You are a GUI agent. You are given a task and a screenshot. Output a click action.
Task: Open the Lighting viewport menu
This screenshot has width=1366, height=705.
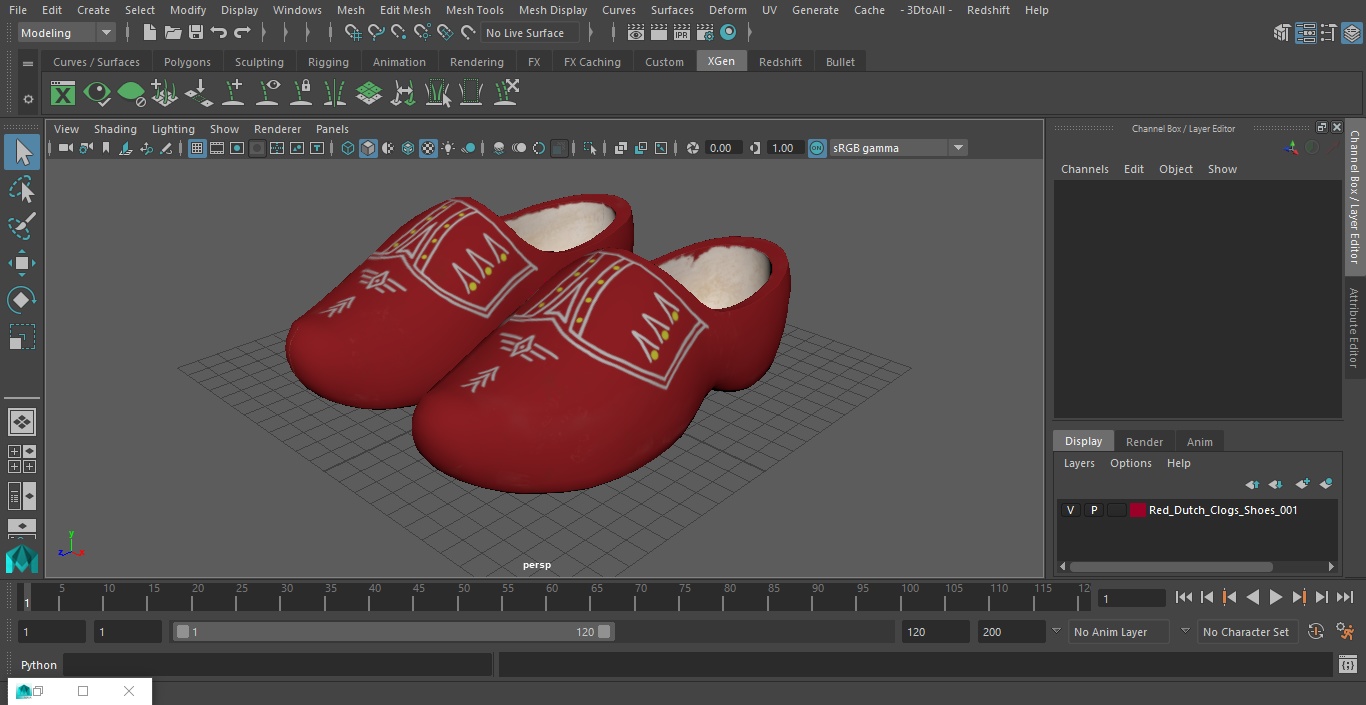click(x=173, y=129)
